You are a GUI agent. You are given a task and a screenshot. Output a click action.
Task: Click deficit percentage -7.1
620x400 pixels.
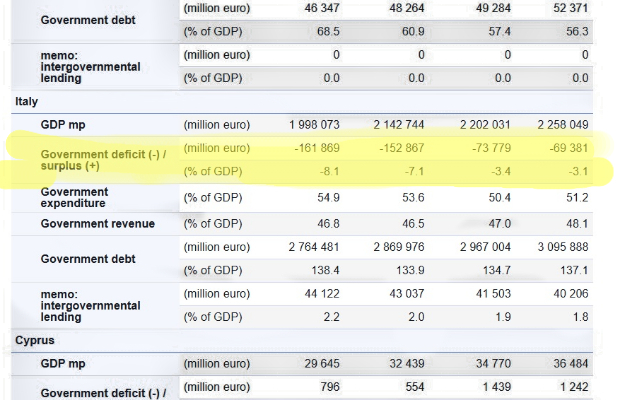pos(414,172)
